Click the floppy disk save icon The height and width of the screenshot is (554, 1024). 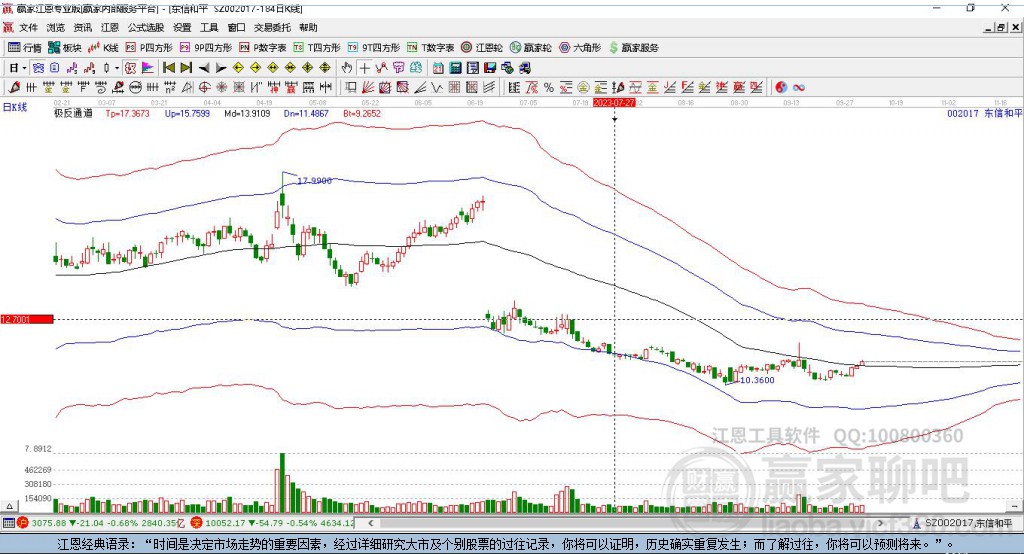pyautogui.click(x=490, y=68)
